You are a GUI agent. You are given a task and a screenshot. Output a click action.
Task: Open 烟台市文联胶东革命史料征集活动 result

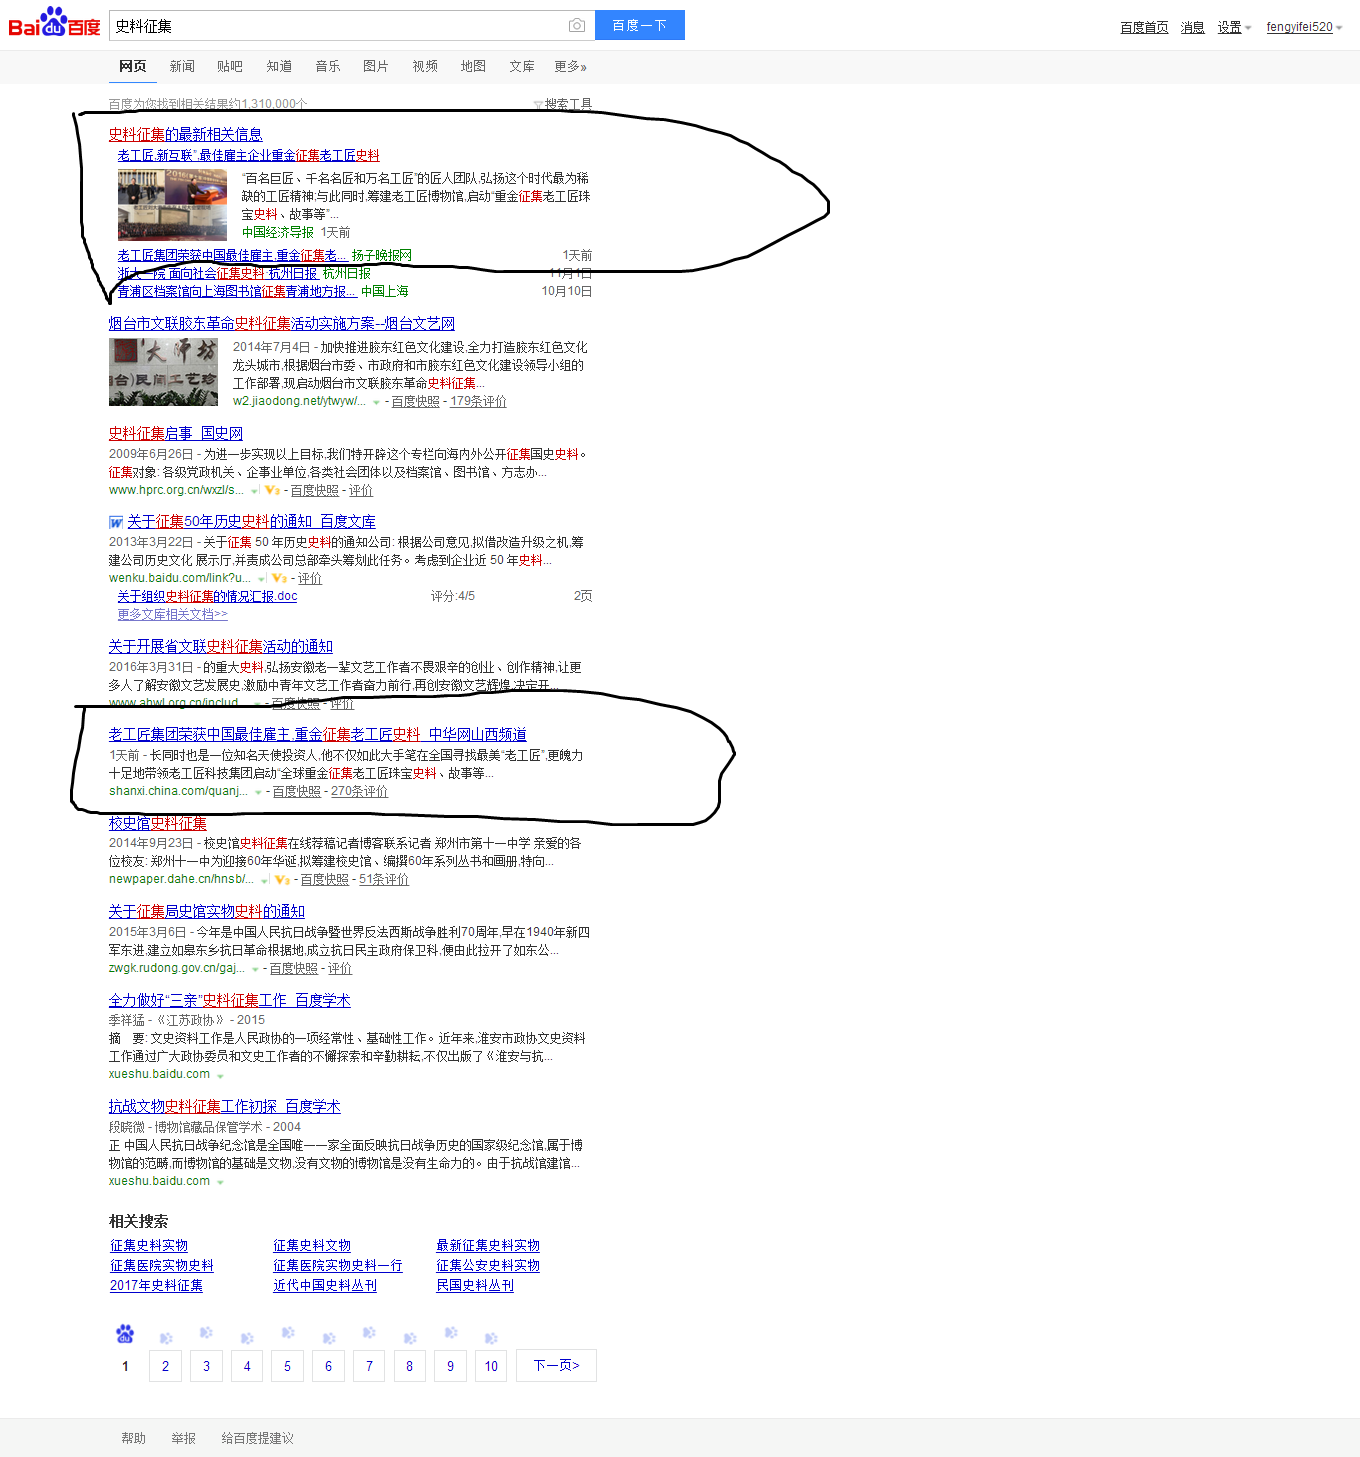point(282,323)
